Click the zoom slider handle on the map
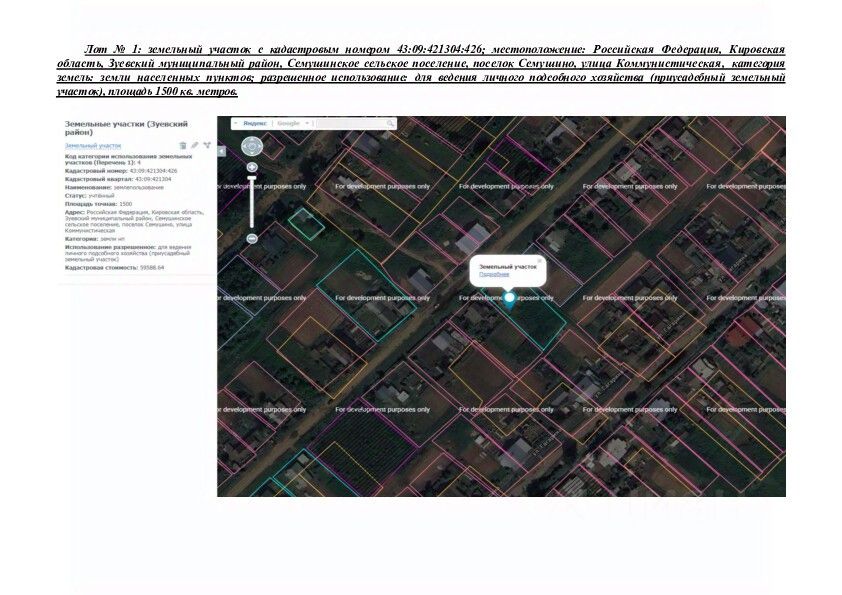This screenshot has height=595, width=842. coord(252,178)
